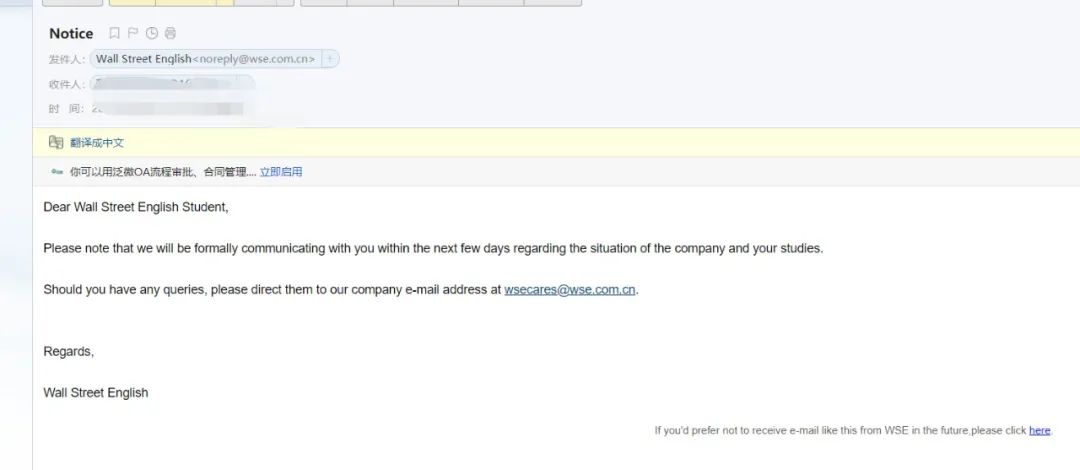1080x470 pixels.
Task: Flag the Notice email
Action: pos(133,34)
